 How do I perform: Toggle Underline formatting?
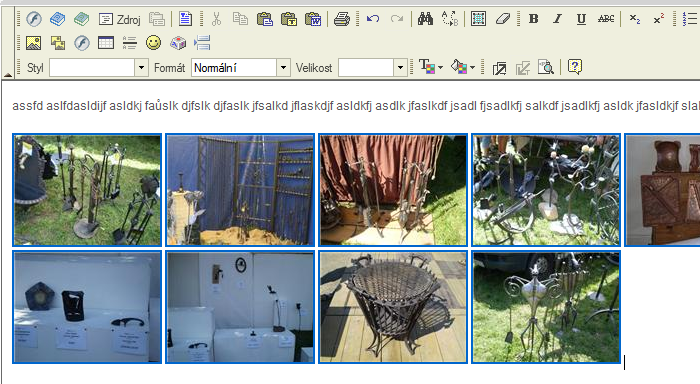click(x=581, y=19)
